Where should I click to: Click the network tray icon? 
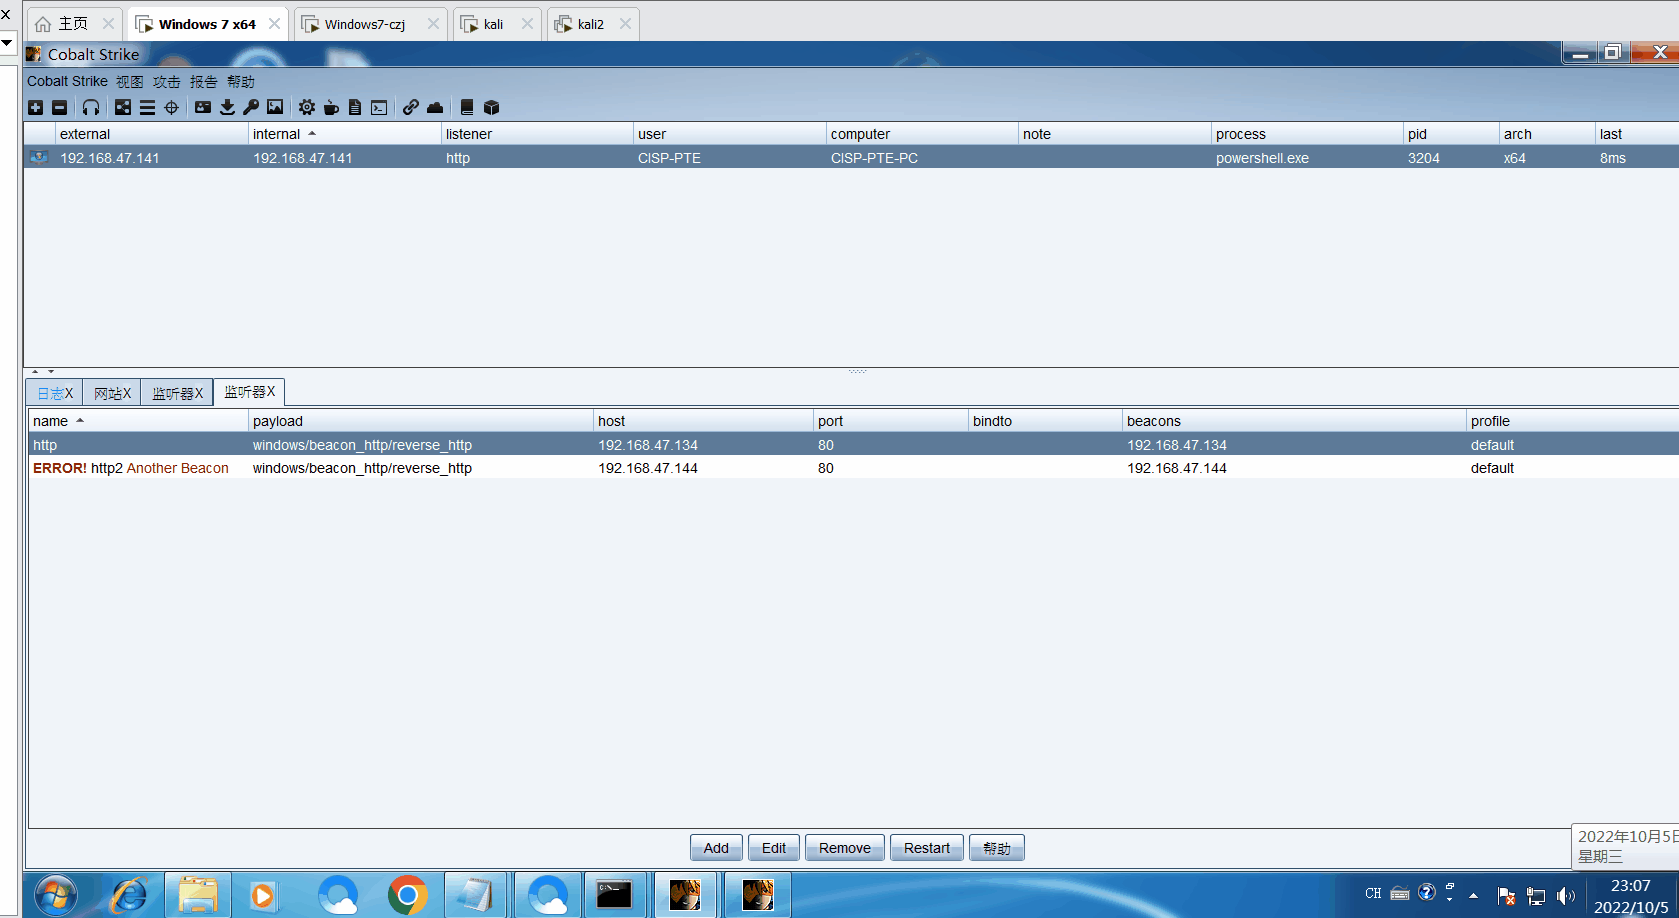point(1536,896)
